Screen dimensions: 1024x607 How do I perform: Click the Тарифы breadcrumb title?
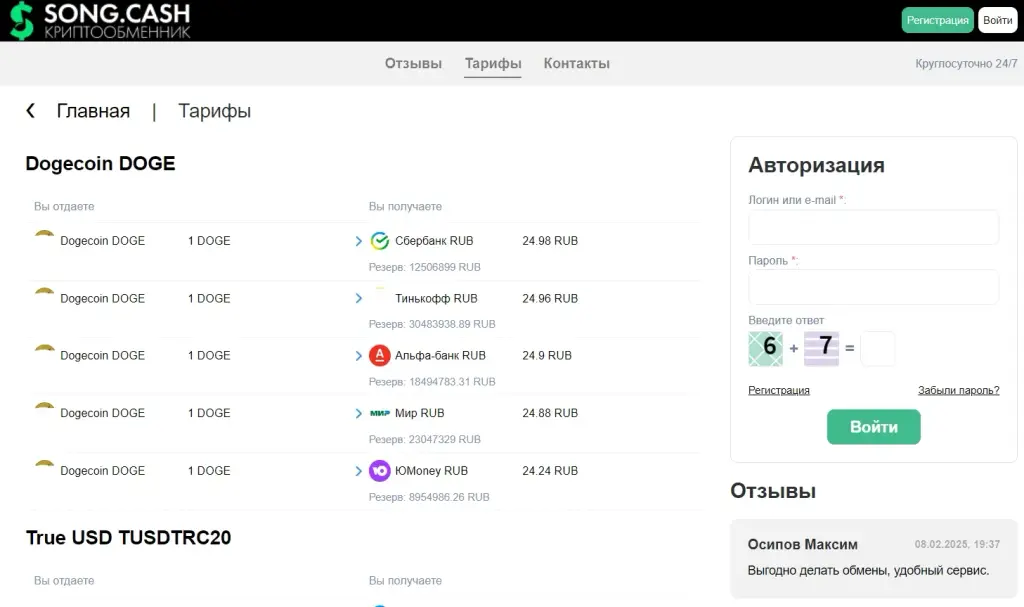tap(215, 111)
